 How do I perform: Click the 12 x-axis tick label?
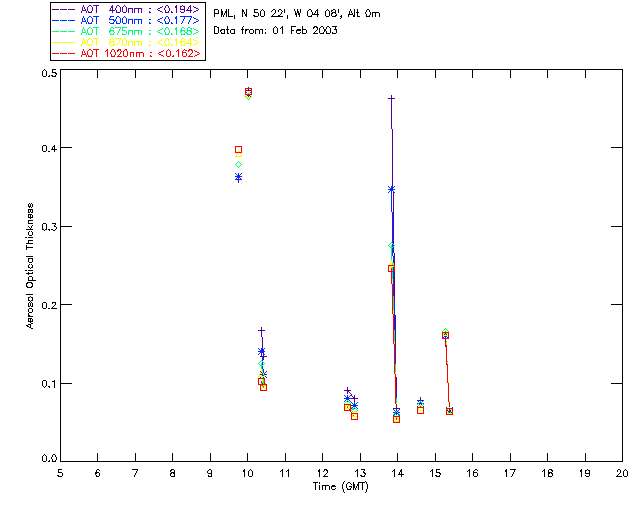322,473
